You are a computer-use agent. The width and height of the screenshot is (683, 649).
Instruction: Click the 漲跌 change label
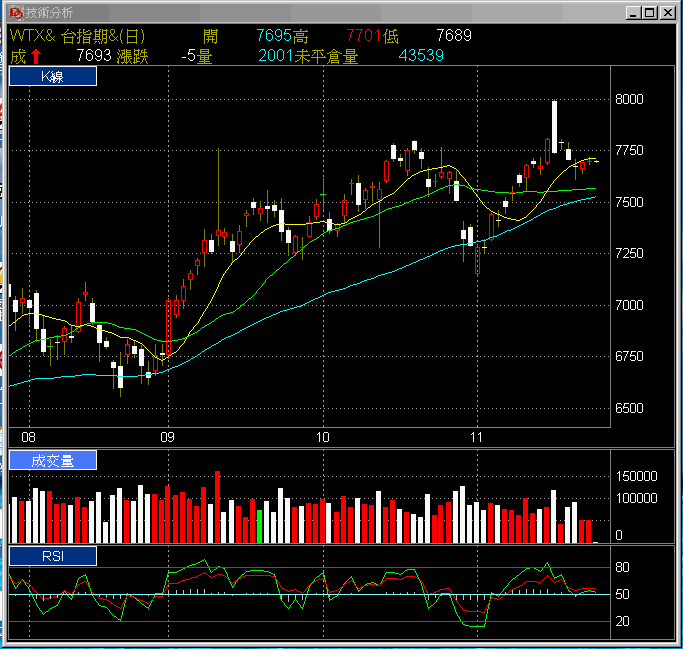(x=132, y=56)
